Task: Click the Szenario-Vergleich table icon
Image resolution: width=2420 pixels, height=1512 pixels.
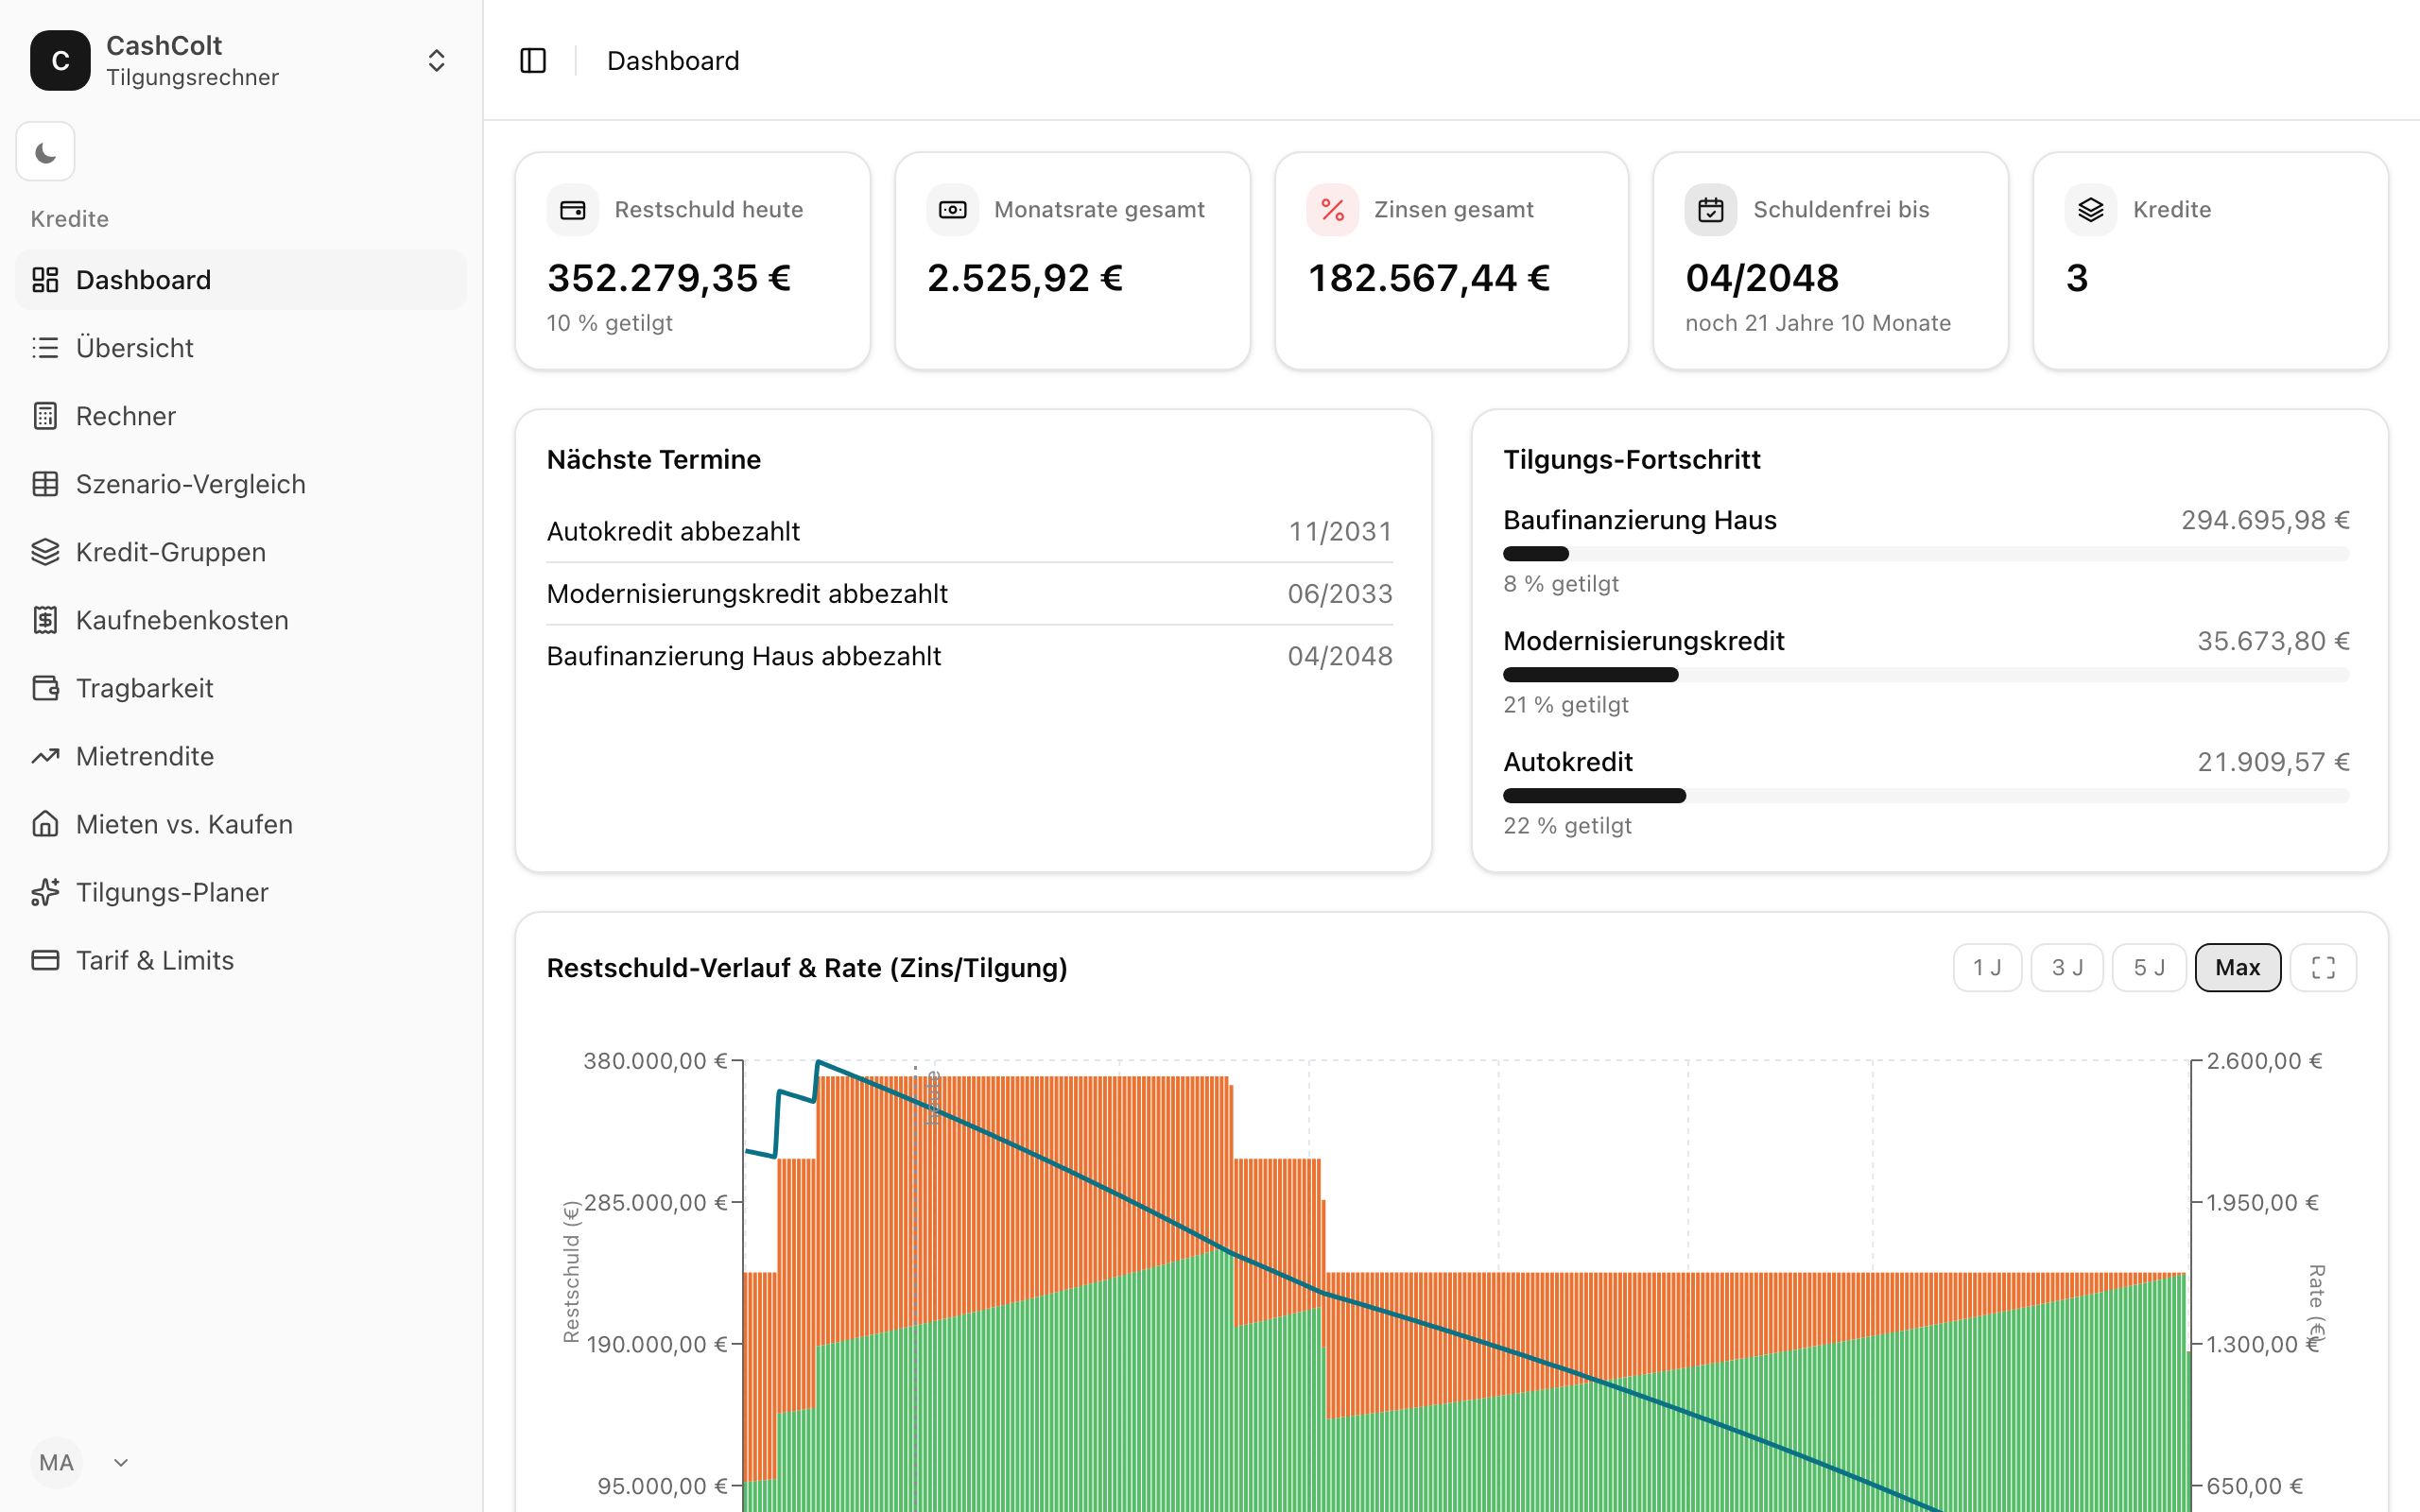Action: (45, 484)
